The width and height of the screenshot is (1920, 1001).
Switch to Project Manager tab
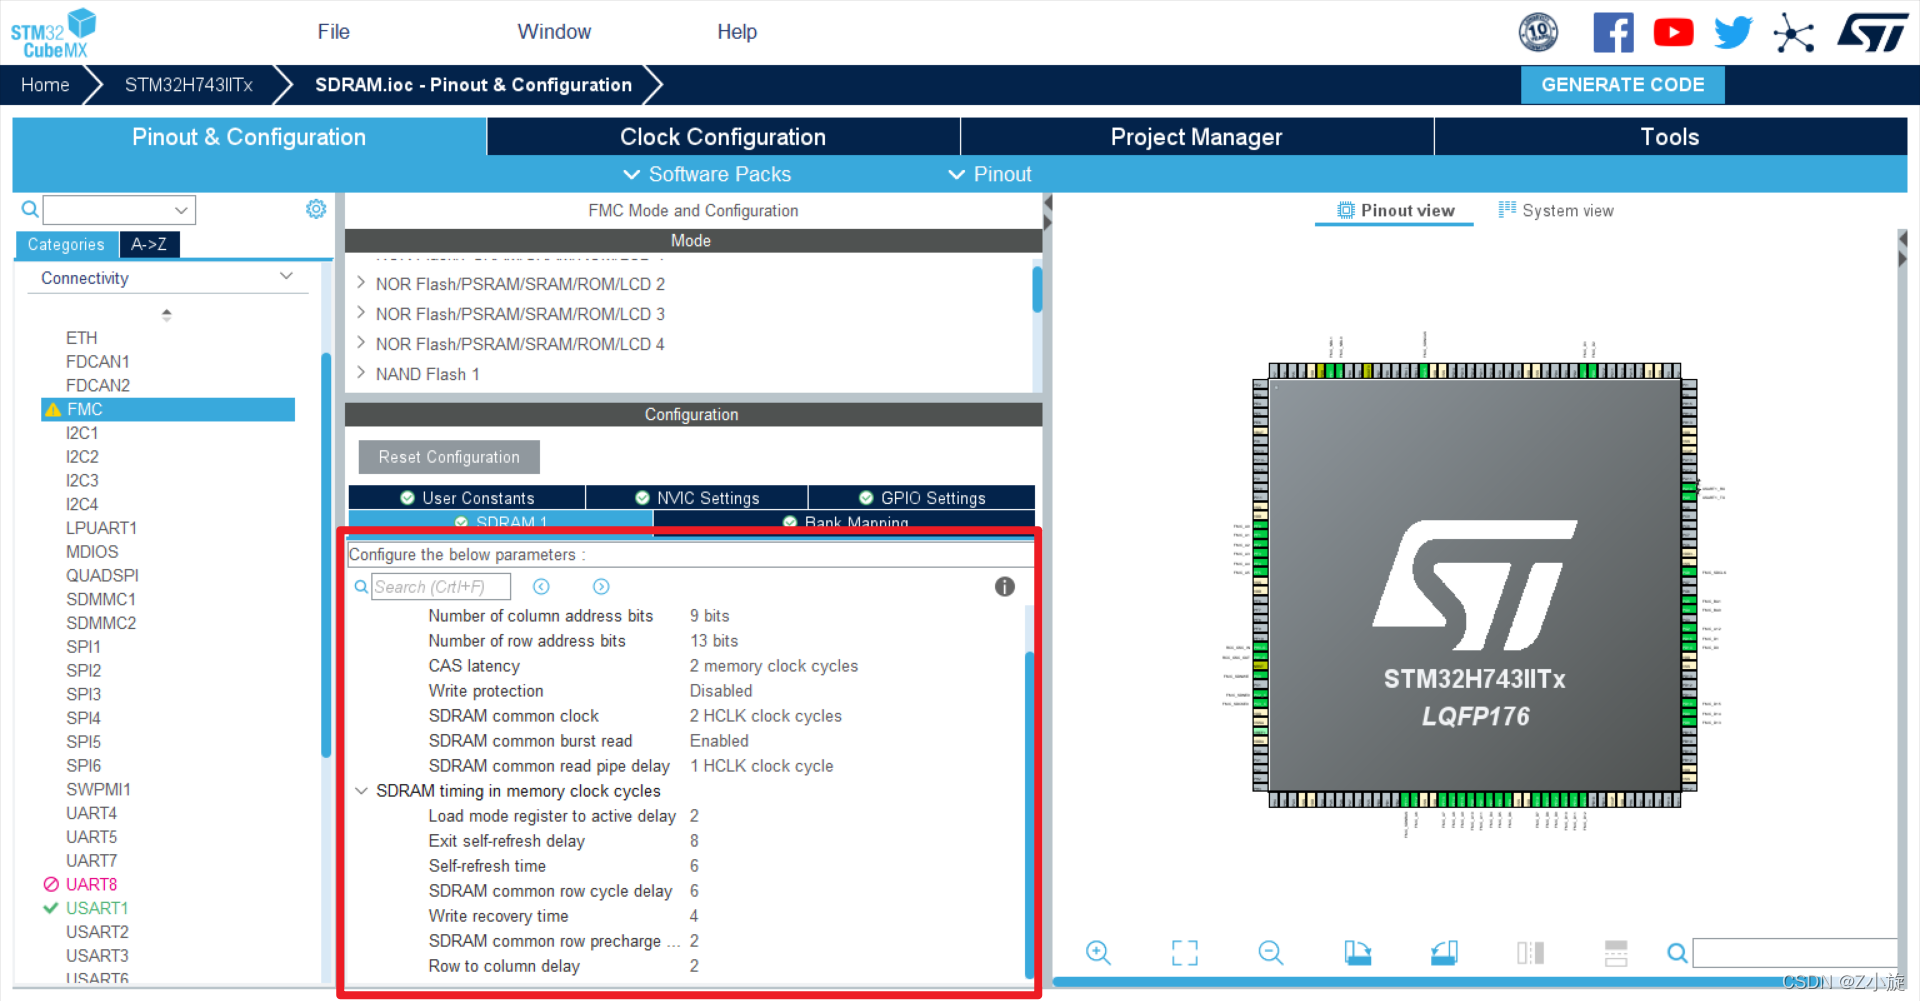pyautogui.click(x=1196, y=137)
